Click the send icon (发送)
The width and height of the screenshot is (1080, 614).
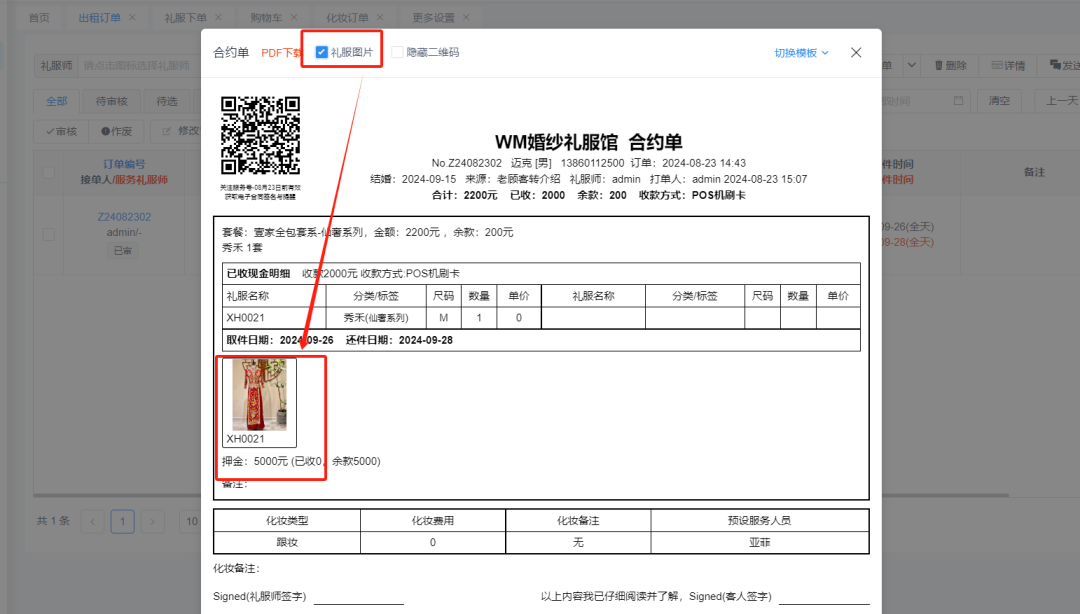point(1056,65)
